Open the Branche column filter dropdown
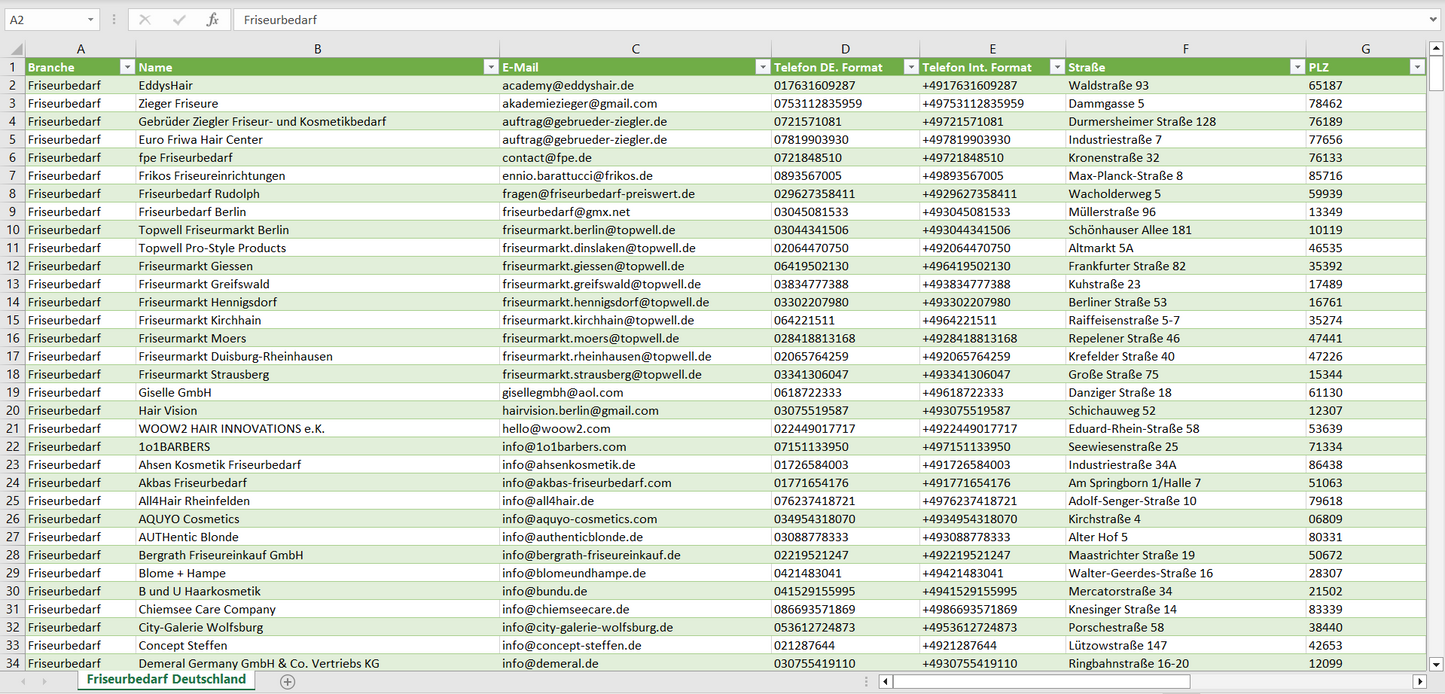The width and height of the screenshot is (1445, 694). [x=127, y=67]
